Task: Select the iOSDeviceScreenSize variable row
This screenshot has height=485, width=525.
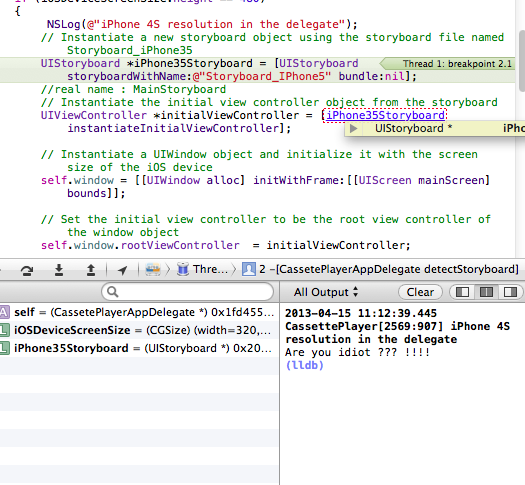Action: pyautogui.click(x=139, y=330)
